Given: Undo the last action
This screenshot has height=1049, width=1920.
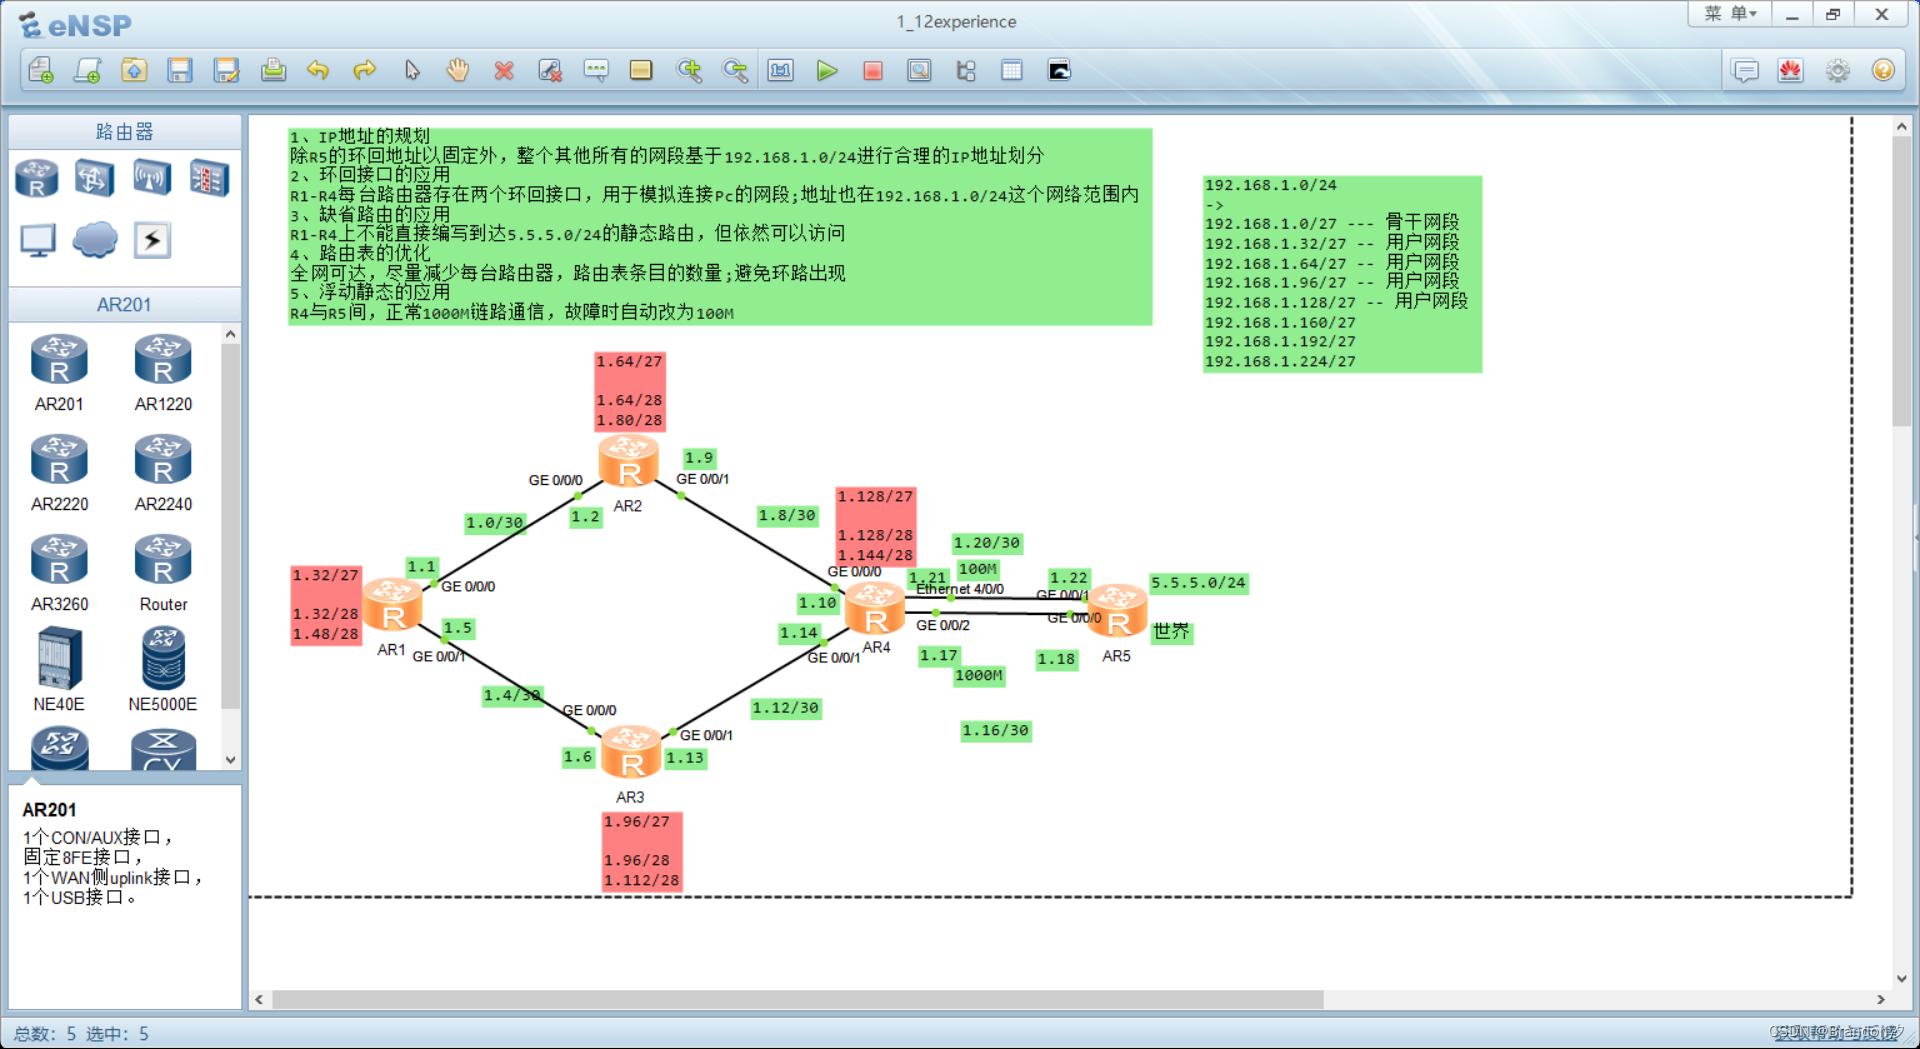Looking at the screenshot, I should point(318,70).
